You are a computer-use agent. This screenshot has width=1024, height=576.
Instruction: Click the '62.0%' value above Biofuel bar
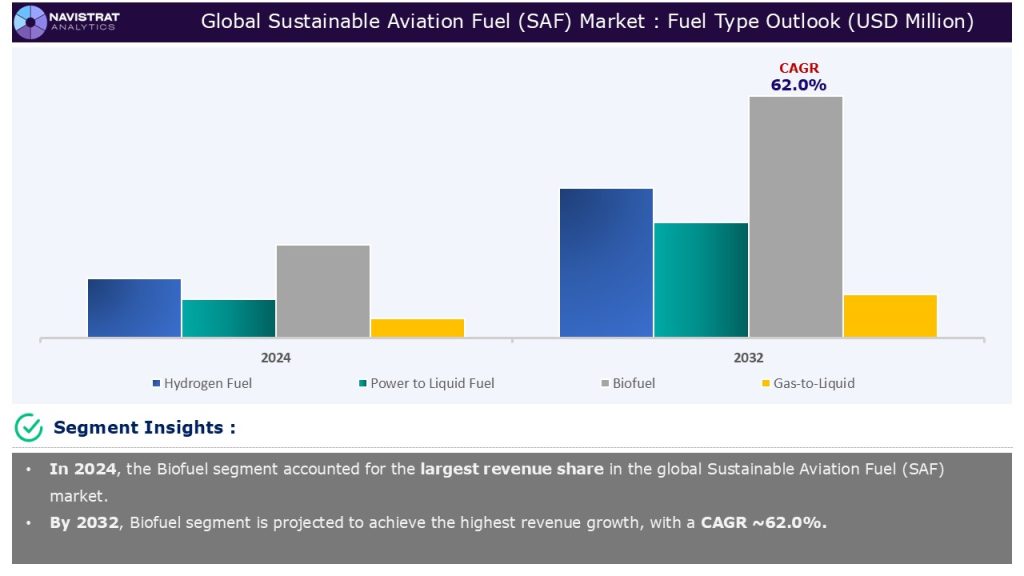pyautogui.click(x=799, y=85)
